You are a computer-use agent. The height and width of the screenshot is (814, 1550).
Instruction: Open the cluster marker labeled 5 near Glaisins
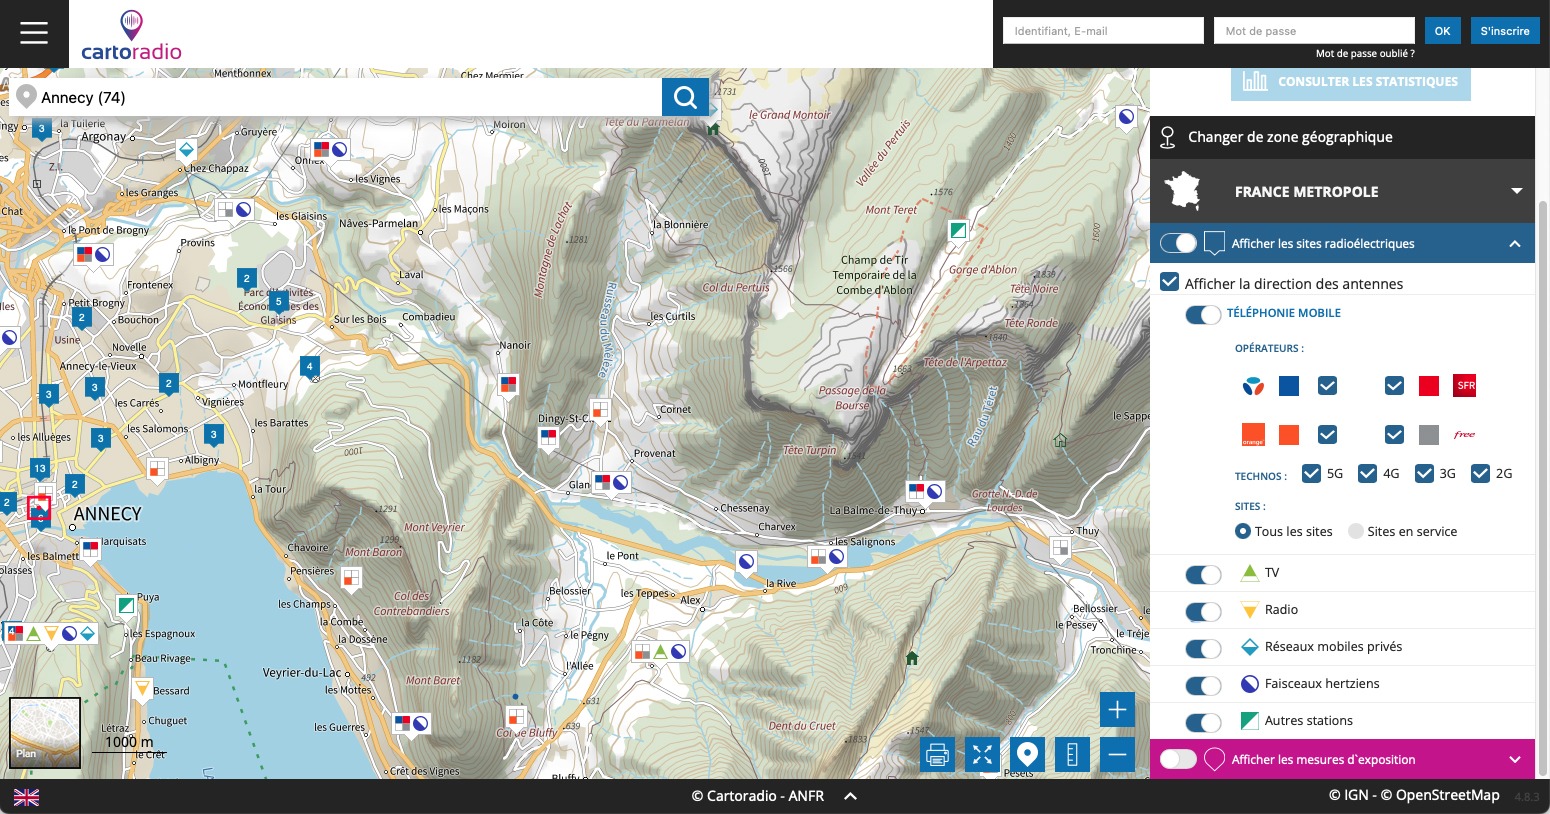coord(279,300)
